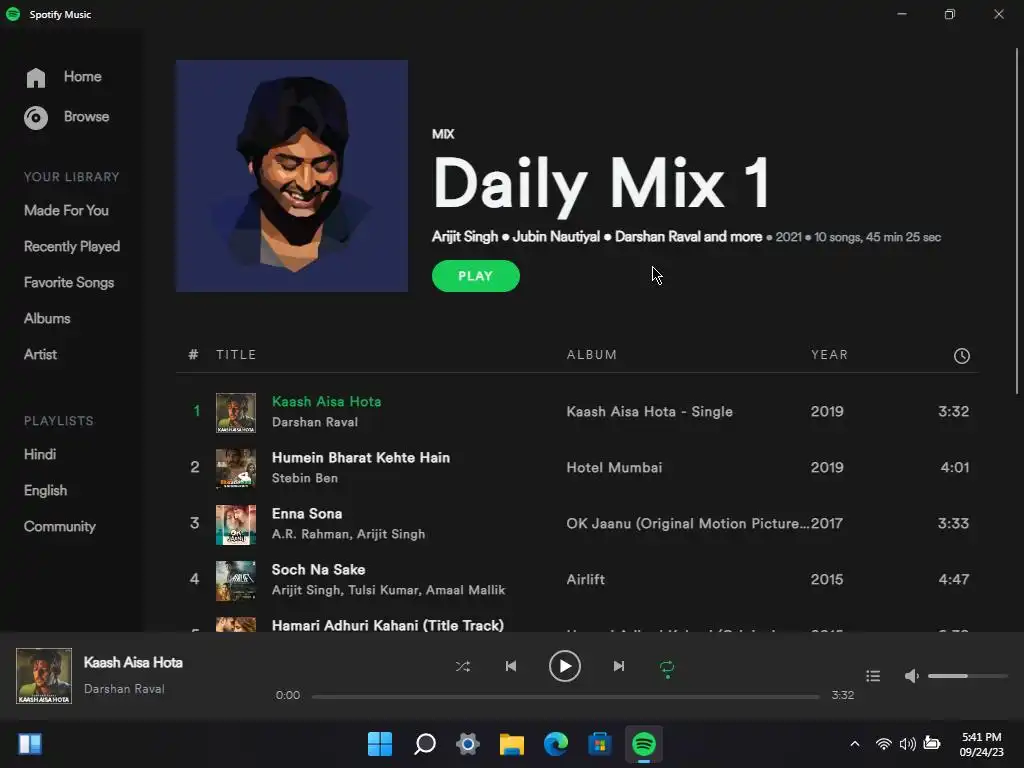The width and height of the screenshot is (1024, 768).
Task: Select song Soch Na Sake
Action: (x=318, y=569)
